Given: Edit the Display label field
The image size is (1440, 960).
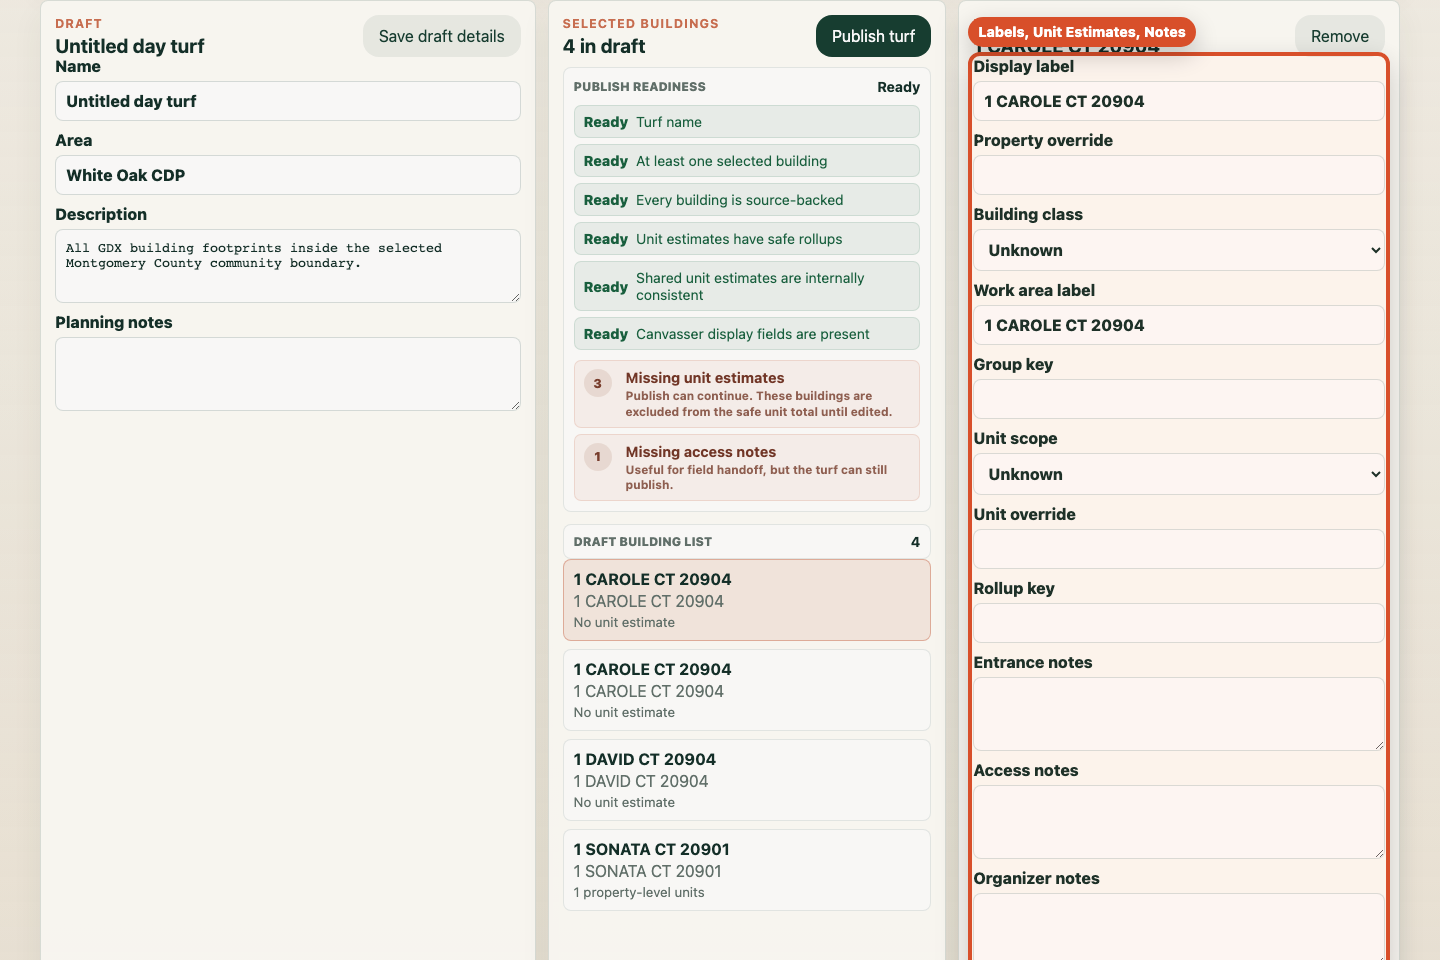Looking at the screenshot, I should 1179,101.
